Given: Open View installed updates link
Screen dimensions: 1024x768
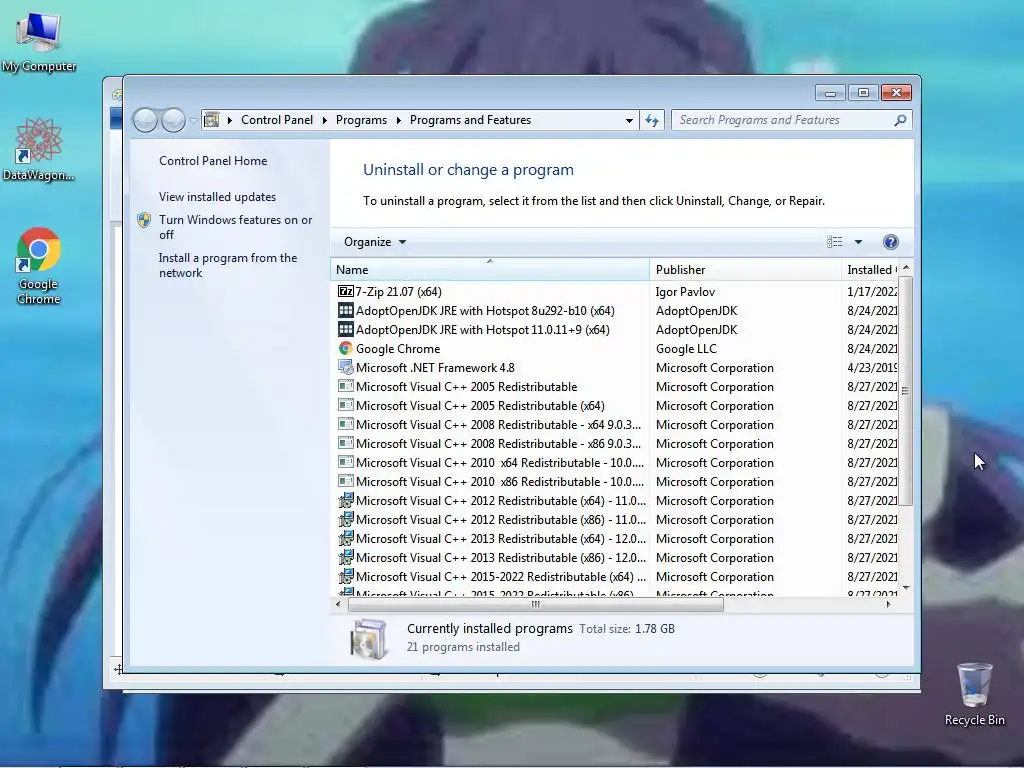Looking at the screenshot, I should pyautogui.click(x=217, y=197).
